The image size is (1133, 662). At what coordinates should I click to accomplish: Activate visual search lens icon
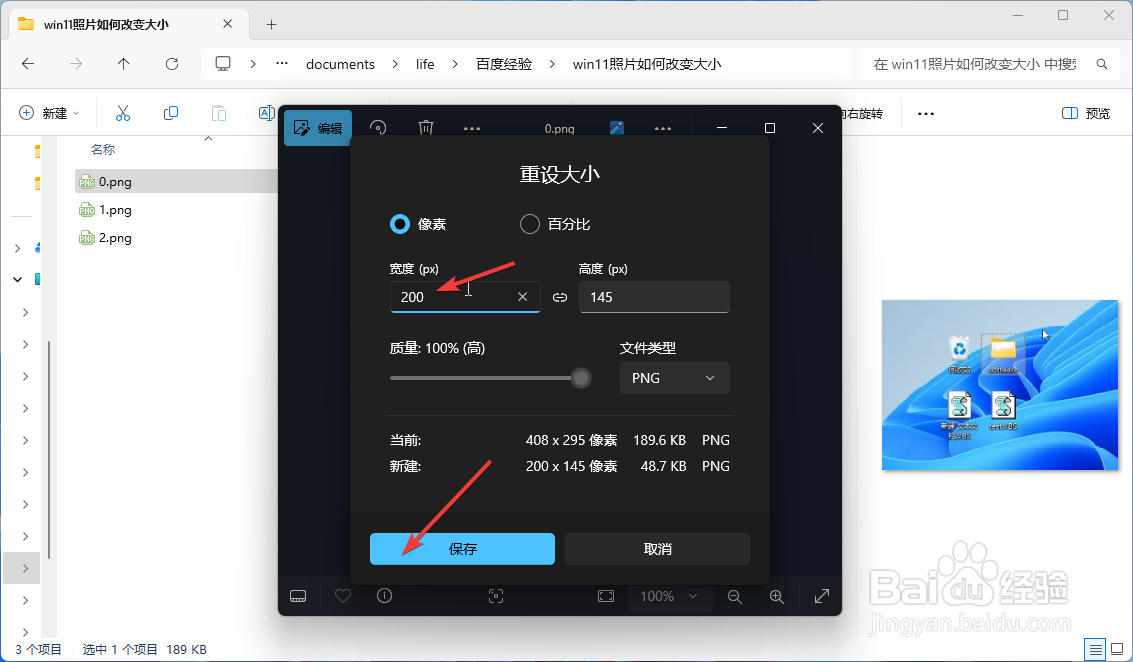point(496,596)
